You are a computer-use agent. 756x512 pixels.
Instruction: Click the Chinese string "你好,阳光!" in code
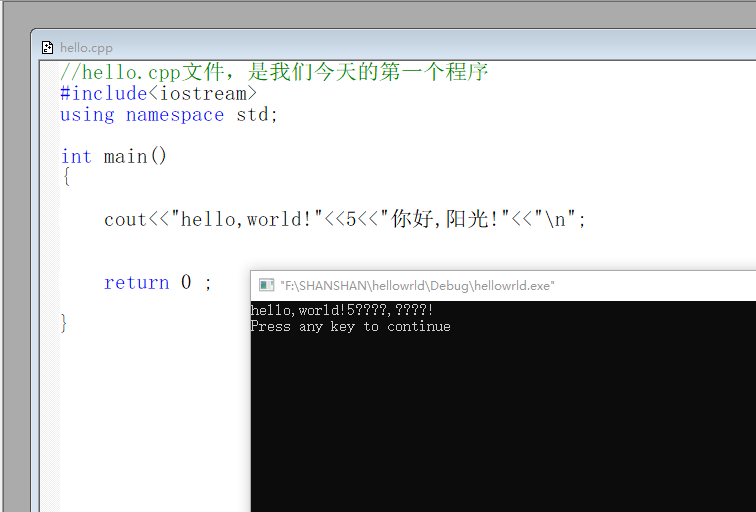[445, 219]
